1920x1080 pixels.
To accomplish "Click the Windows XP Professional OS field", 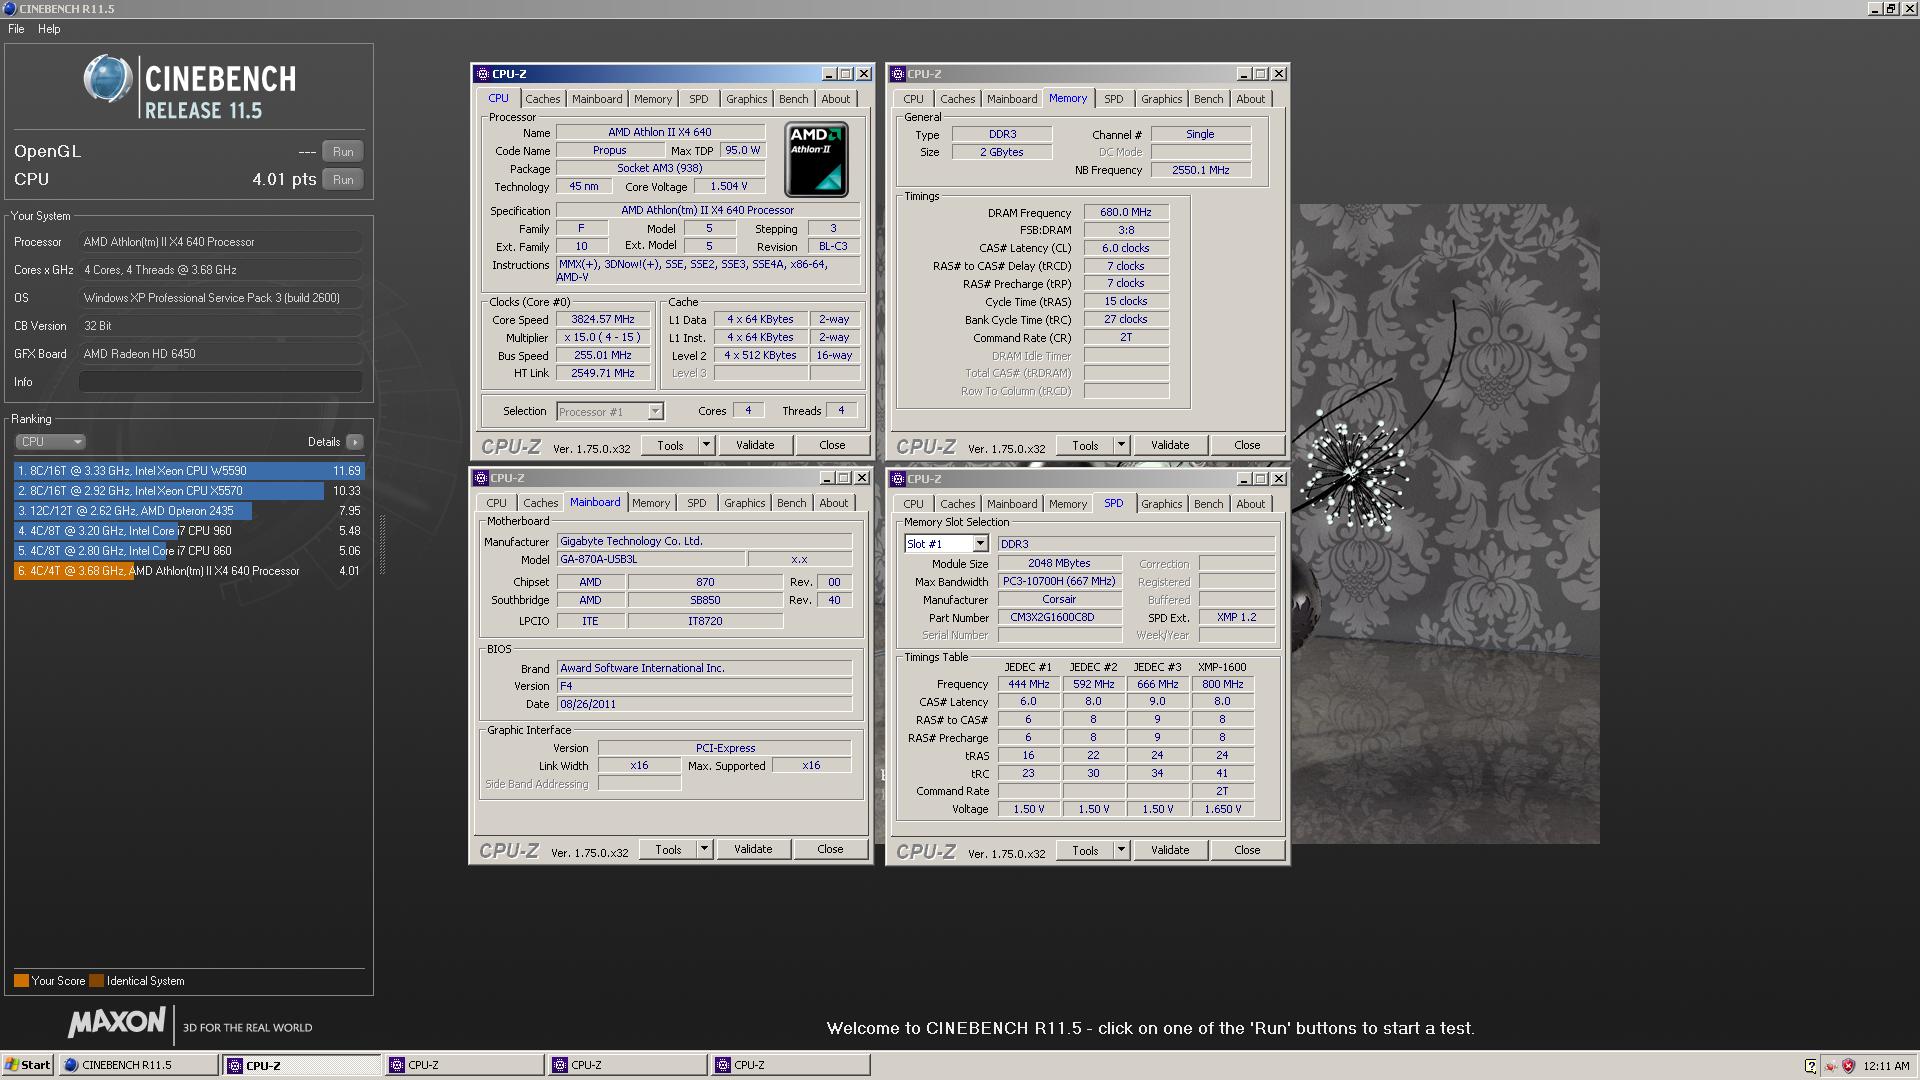I will 220,298.
